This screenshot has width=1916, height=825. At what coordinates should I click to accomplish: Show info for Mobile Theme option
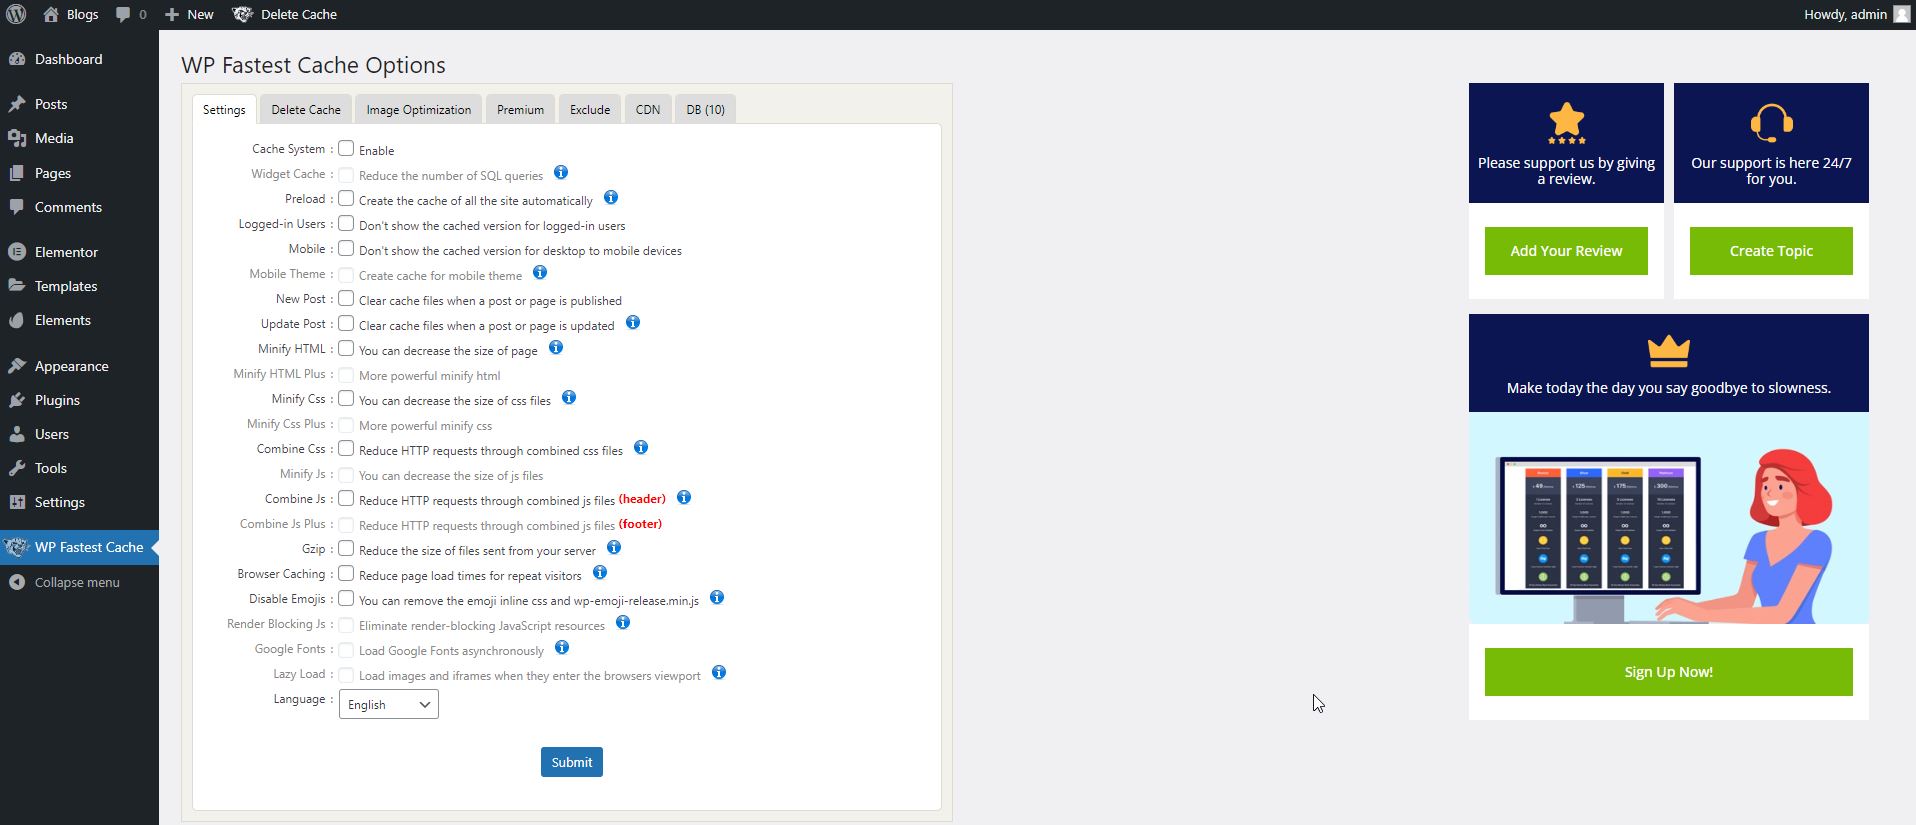click(x=540, y=273)
